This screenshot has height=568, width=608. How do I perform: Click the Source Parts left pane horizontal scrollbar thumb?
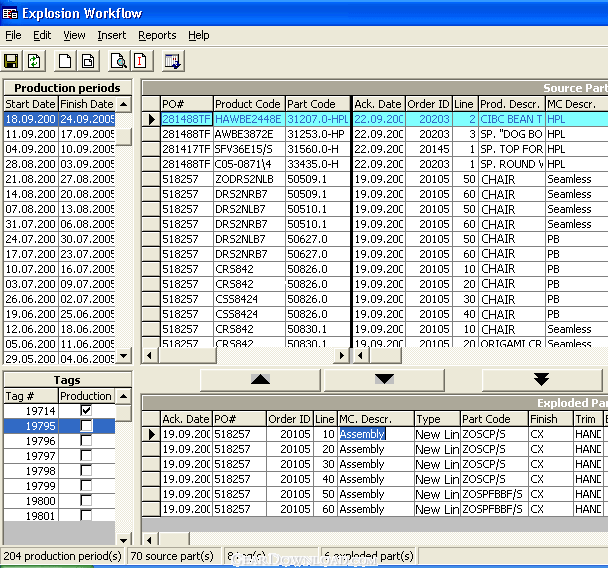pyautogui.click(x=187, y=355)
